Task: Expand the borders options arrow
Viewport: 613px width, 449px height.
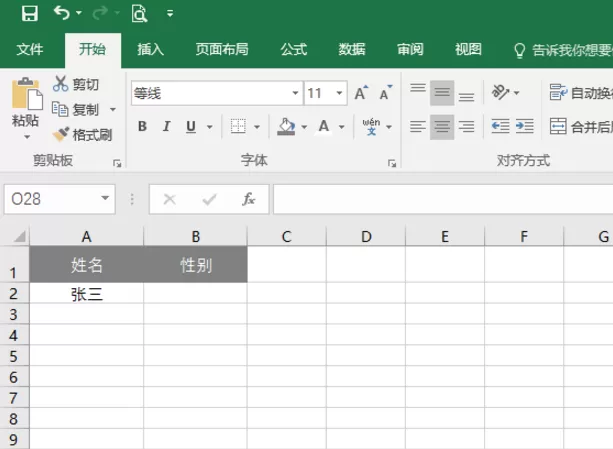Action: coord(257,127)
